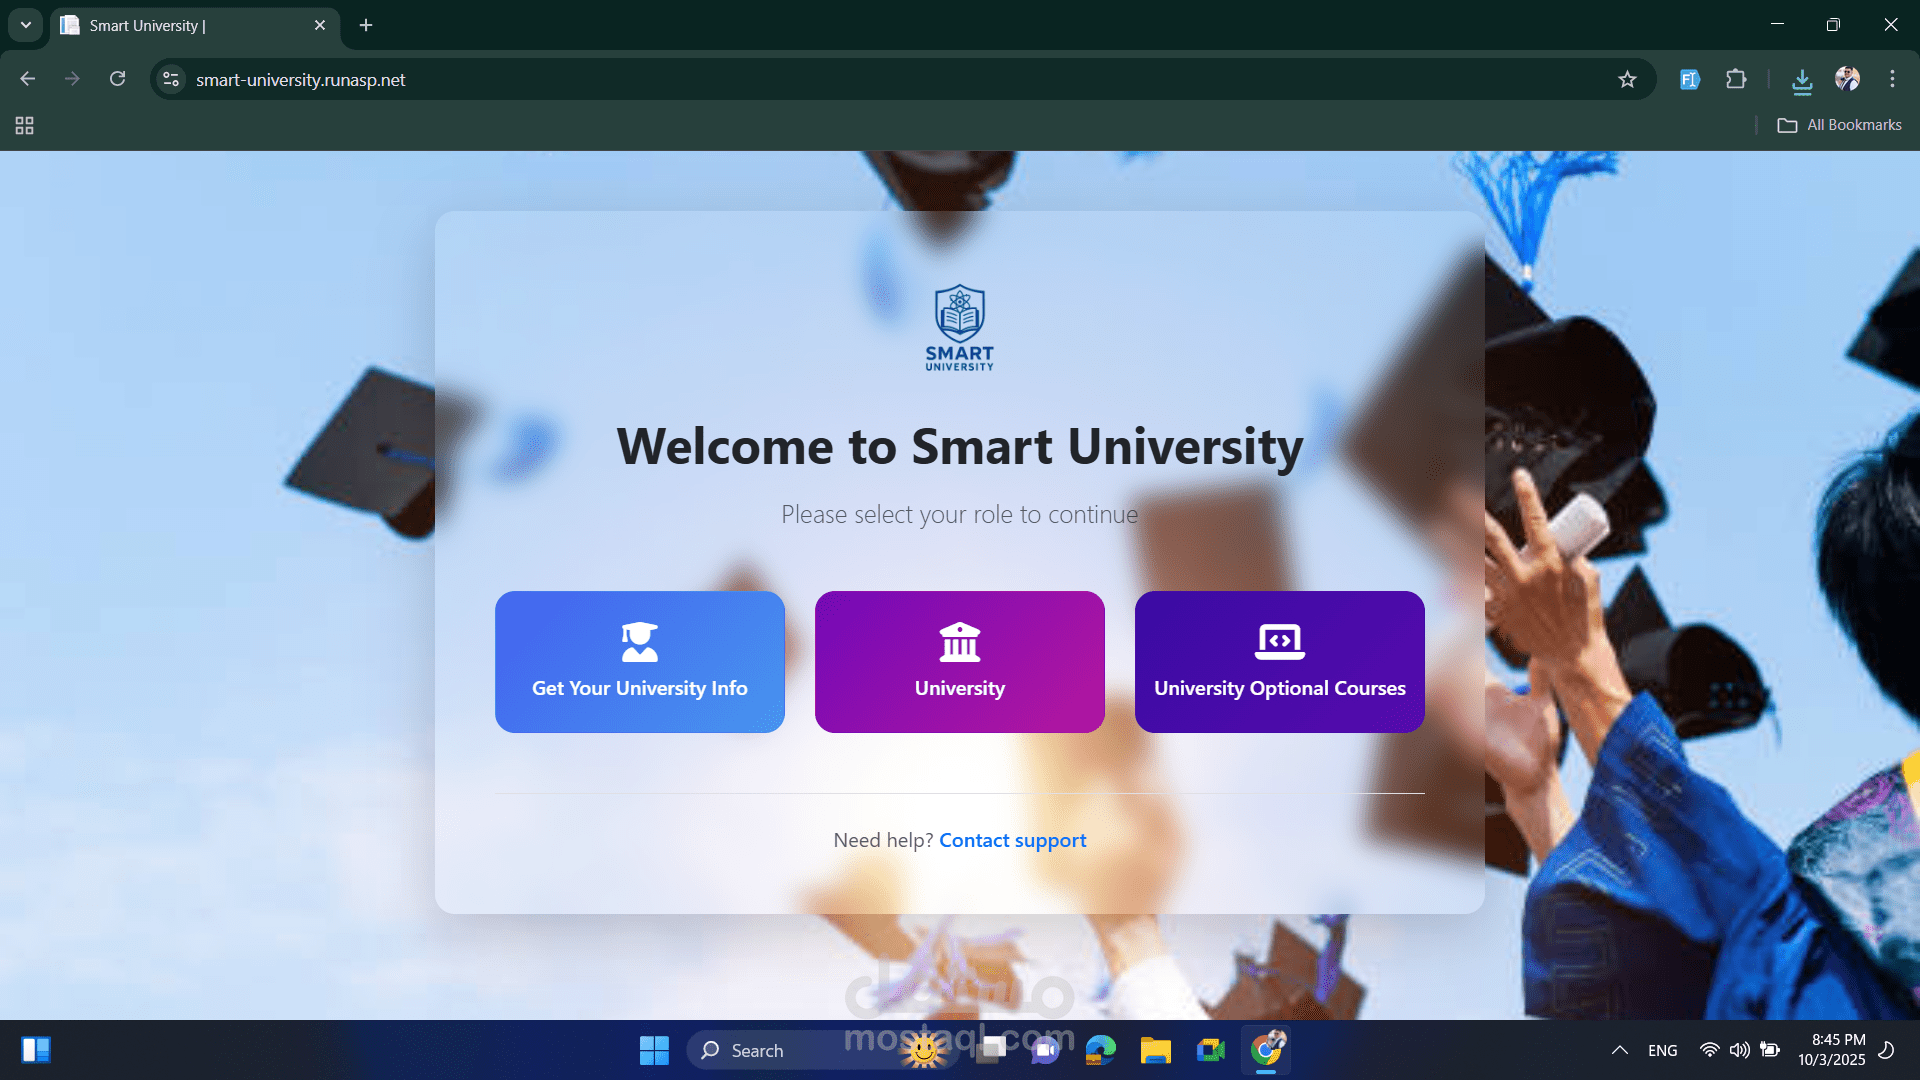Click the Smart University shield logo

960,328
